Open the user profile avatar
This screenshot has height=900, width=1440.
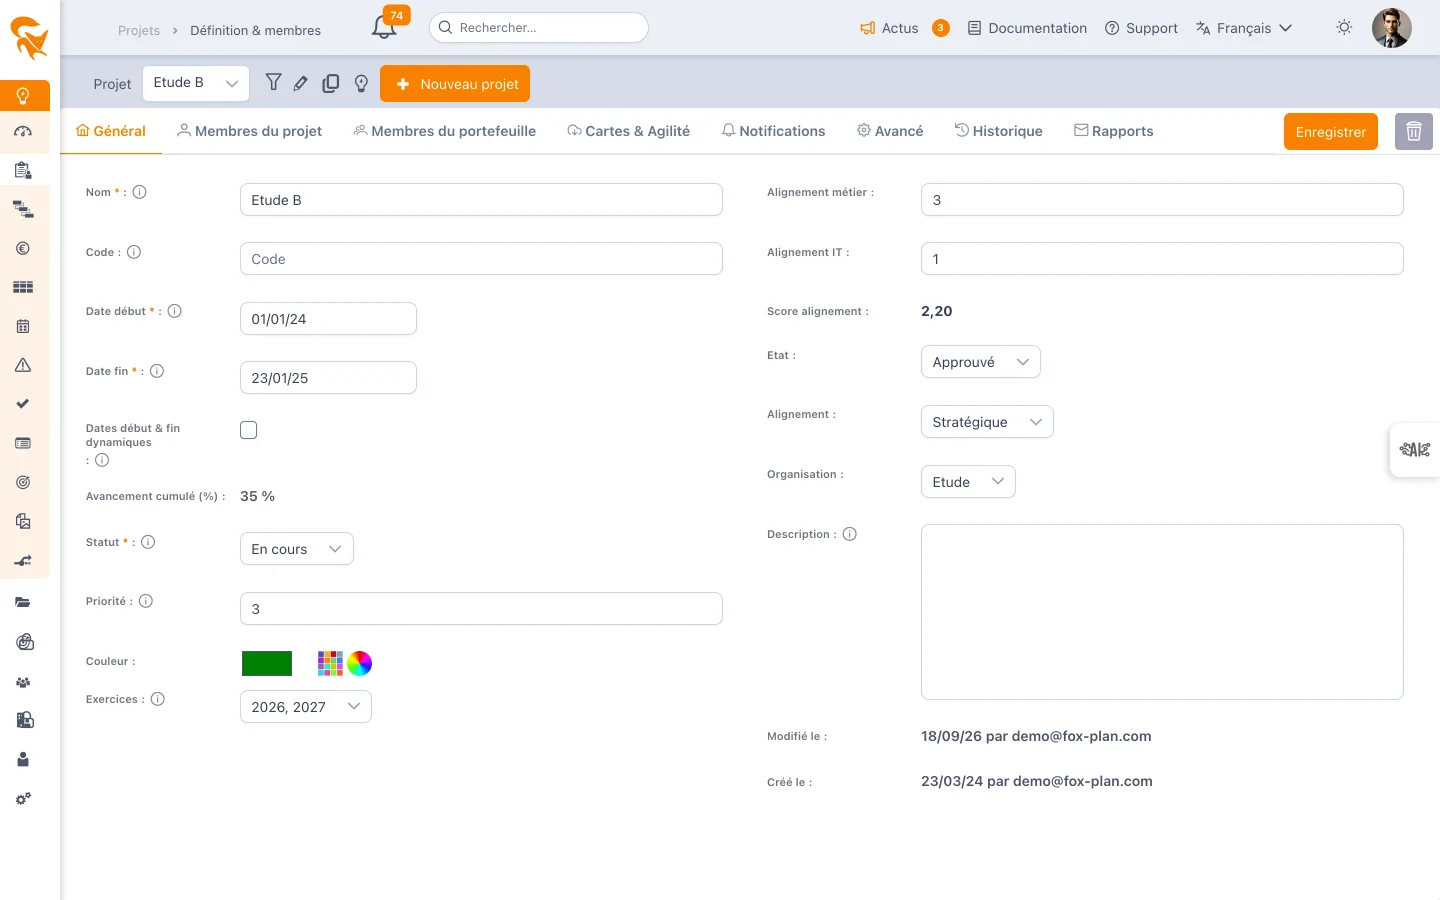point(1392,28)
